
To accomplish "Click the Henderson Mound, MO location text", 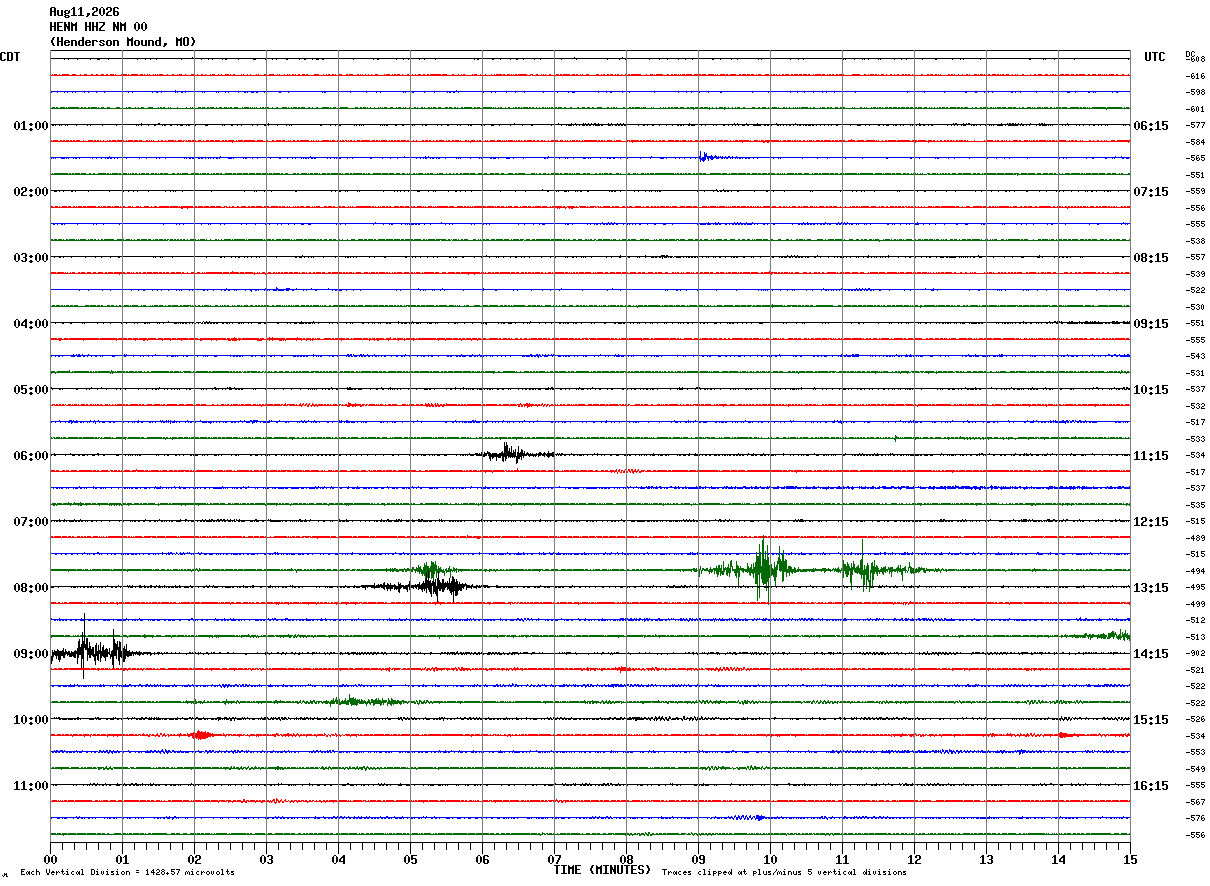I will 123,42.
